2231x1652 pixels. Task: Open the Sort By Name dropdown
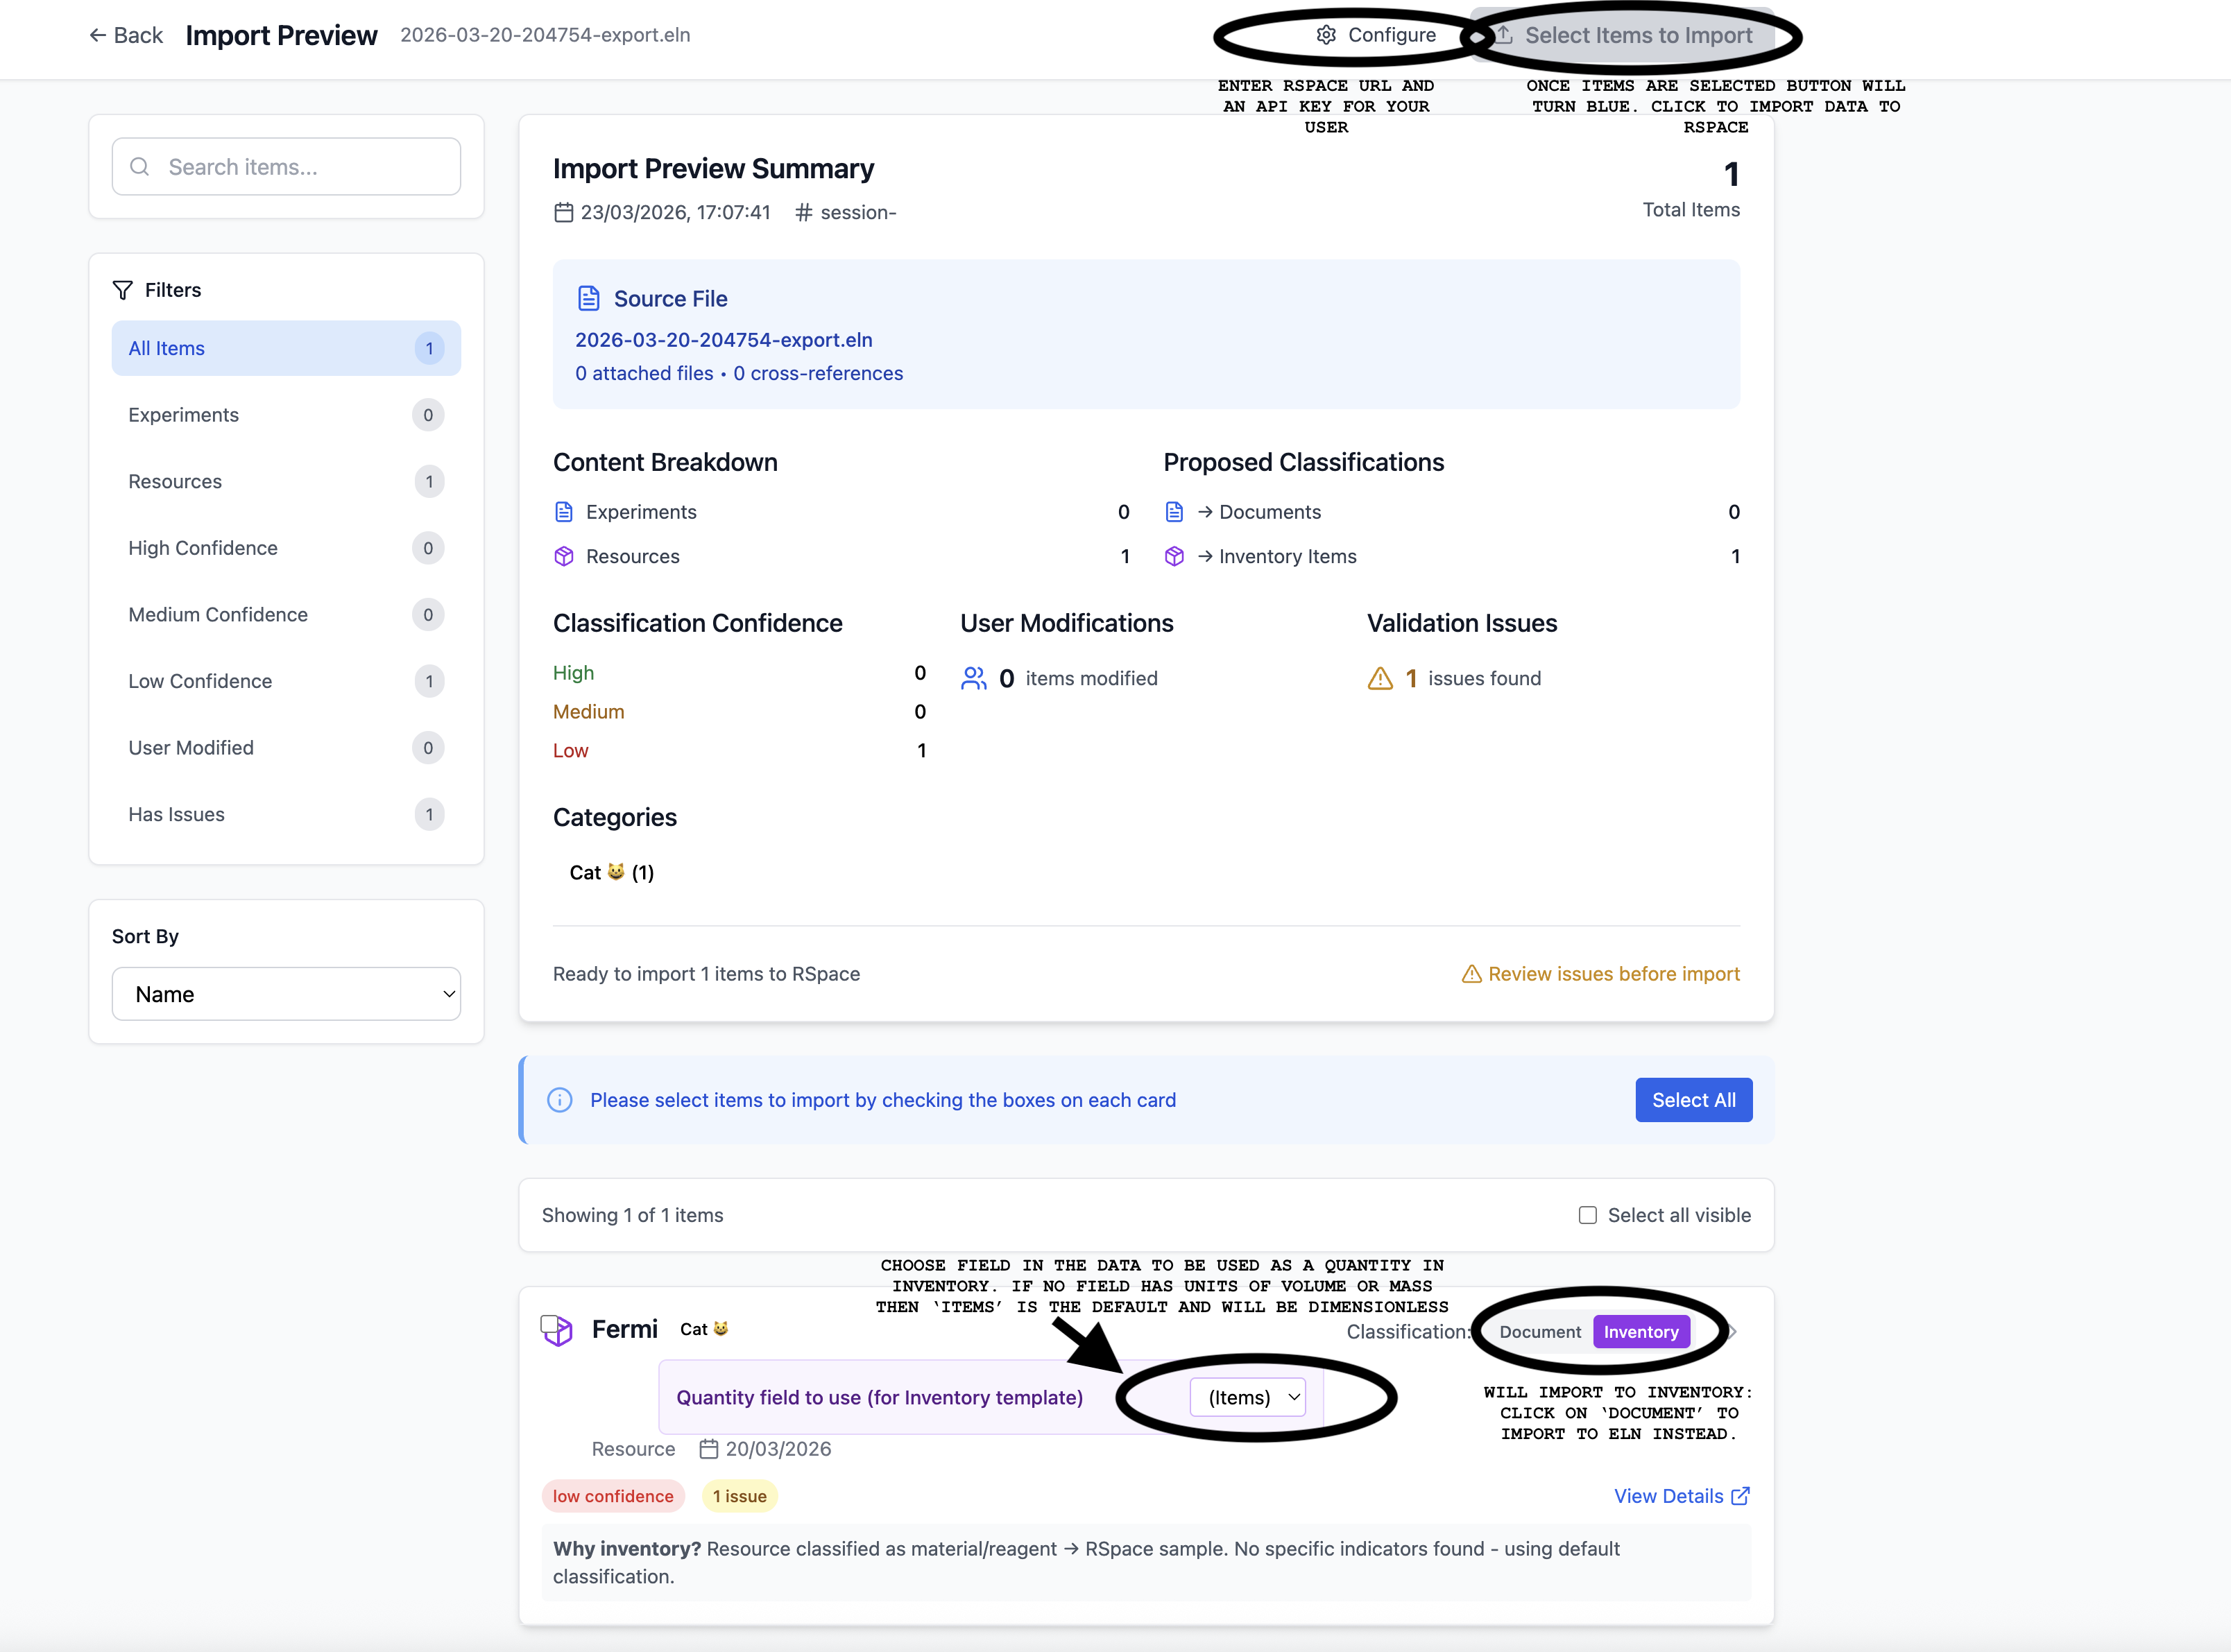click(286, 994)
